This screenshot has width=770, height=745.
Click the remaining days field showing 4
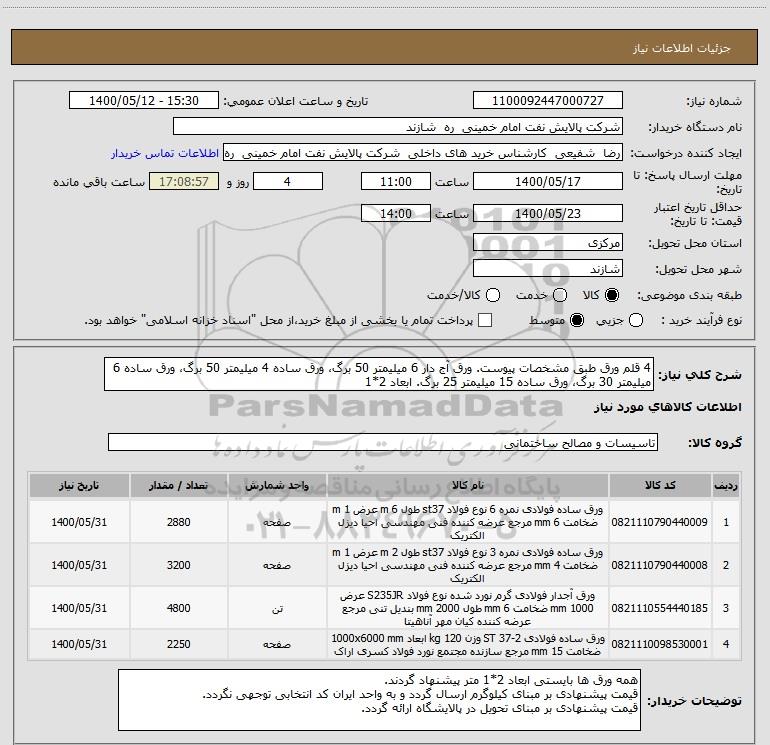288,181
